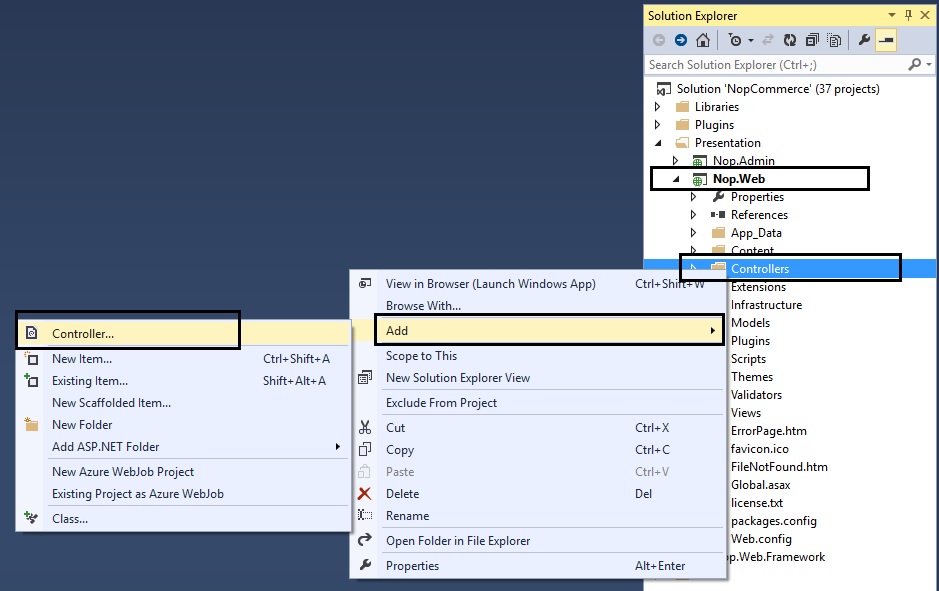The image size is (939, 591).
Task: Expand the App_Data folder
Action: 693,232
